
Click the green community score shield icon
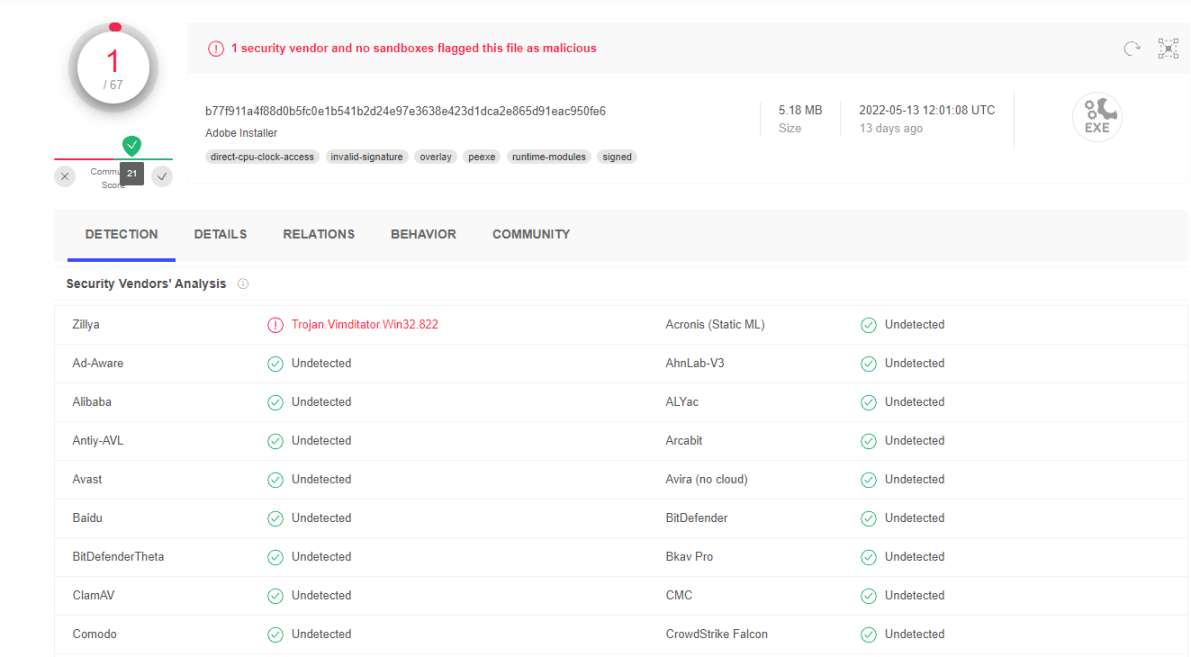click(x=131, y=145)
